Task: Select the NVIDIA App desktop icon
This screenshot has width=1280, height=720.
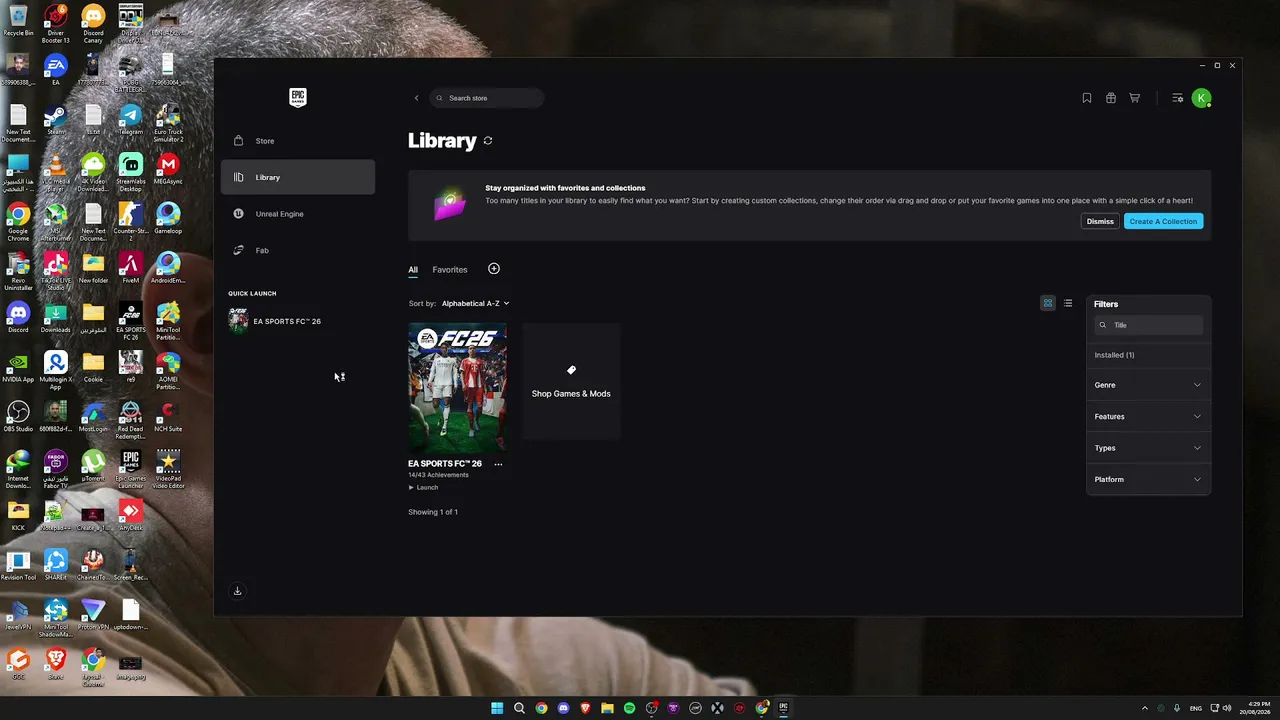Action: [x=18, y=367]
